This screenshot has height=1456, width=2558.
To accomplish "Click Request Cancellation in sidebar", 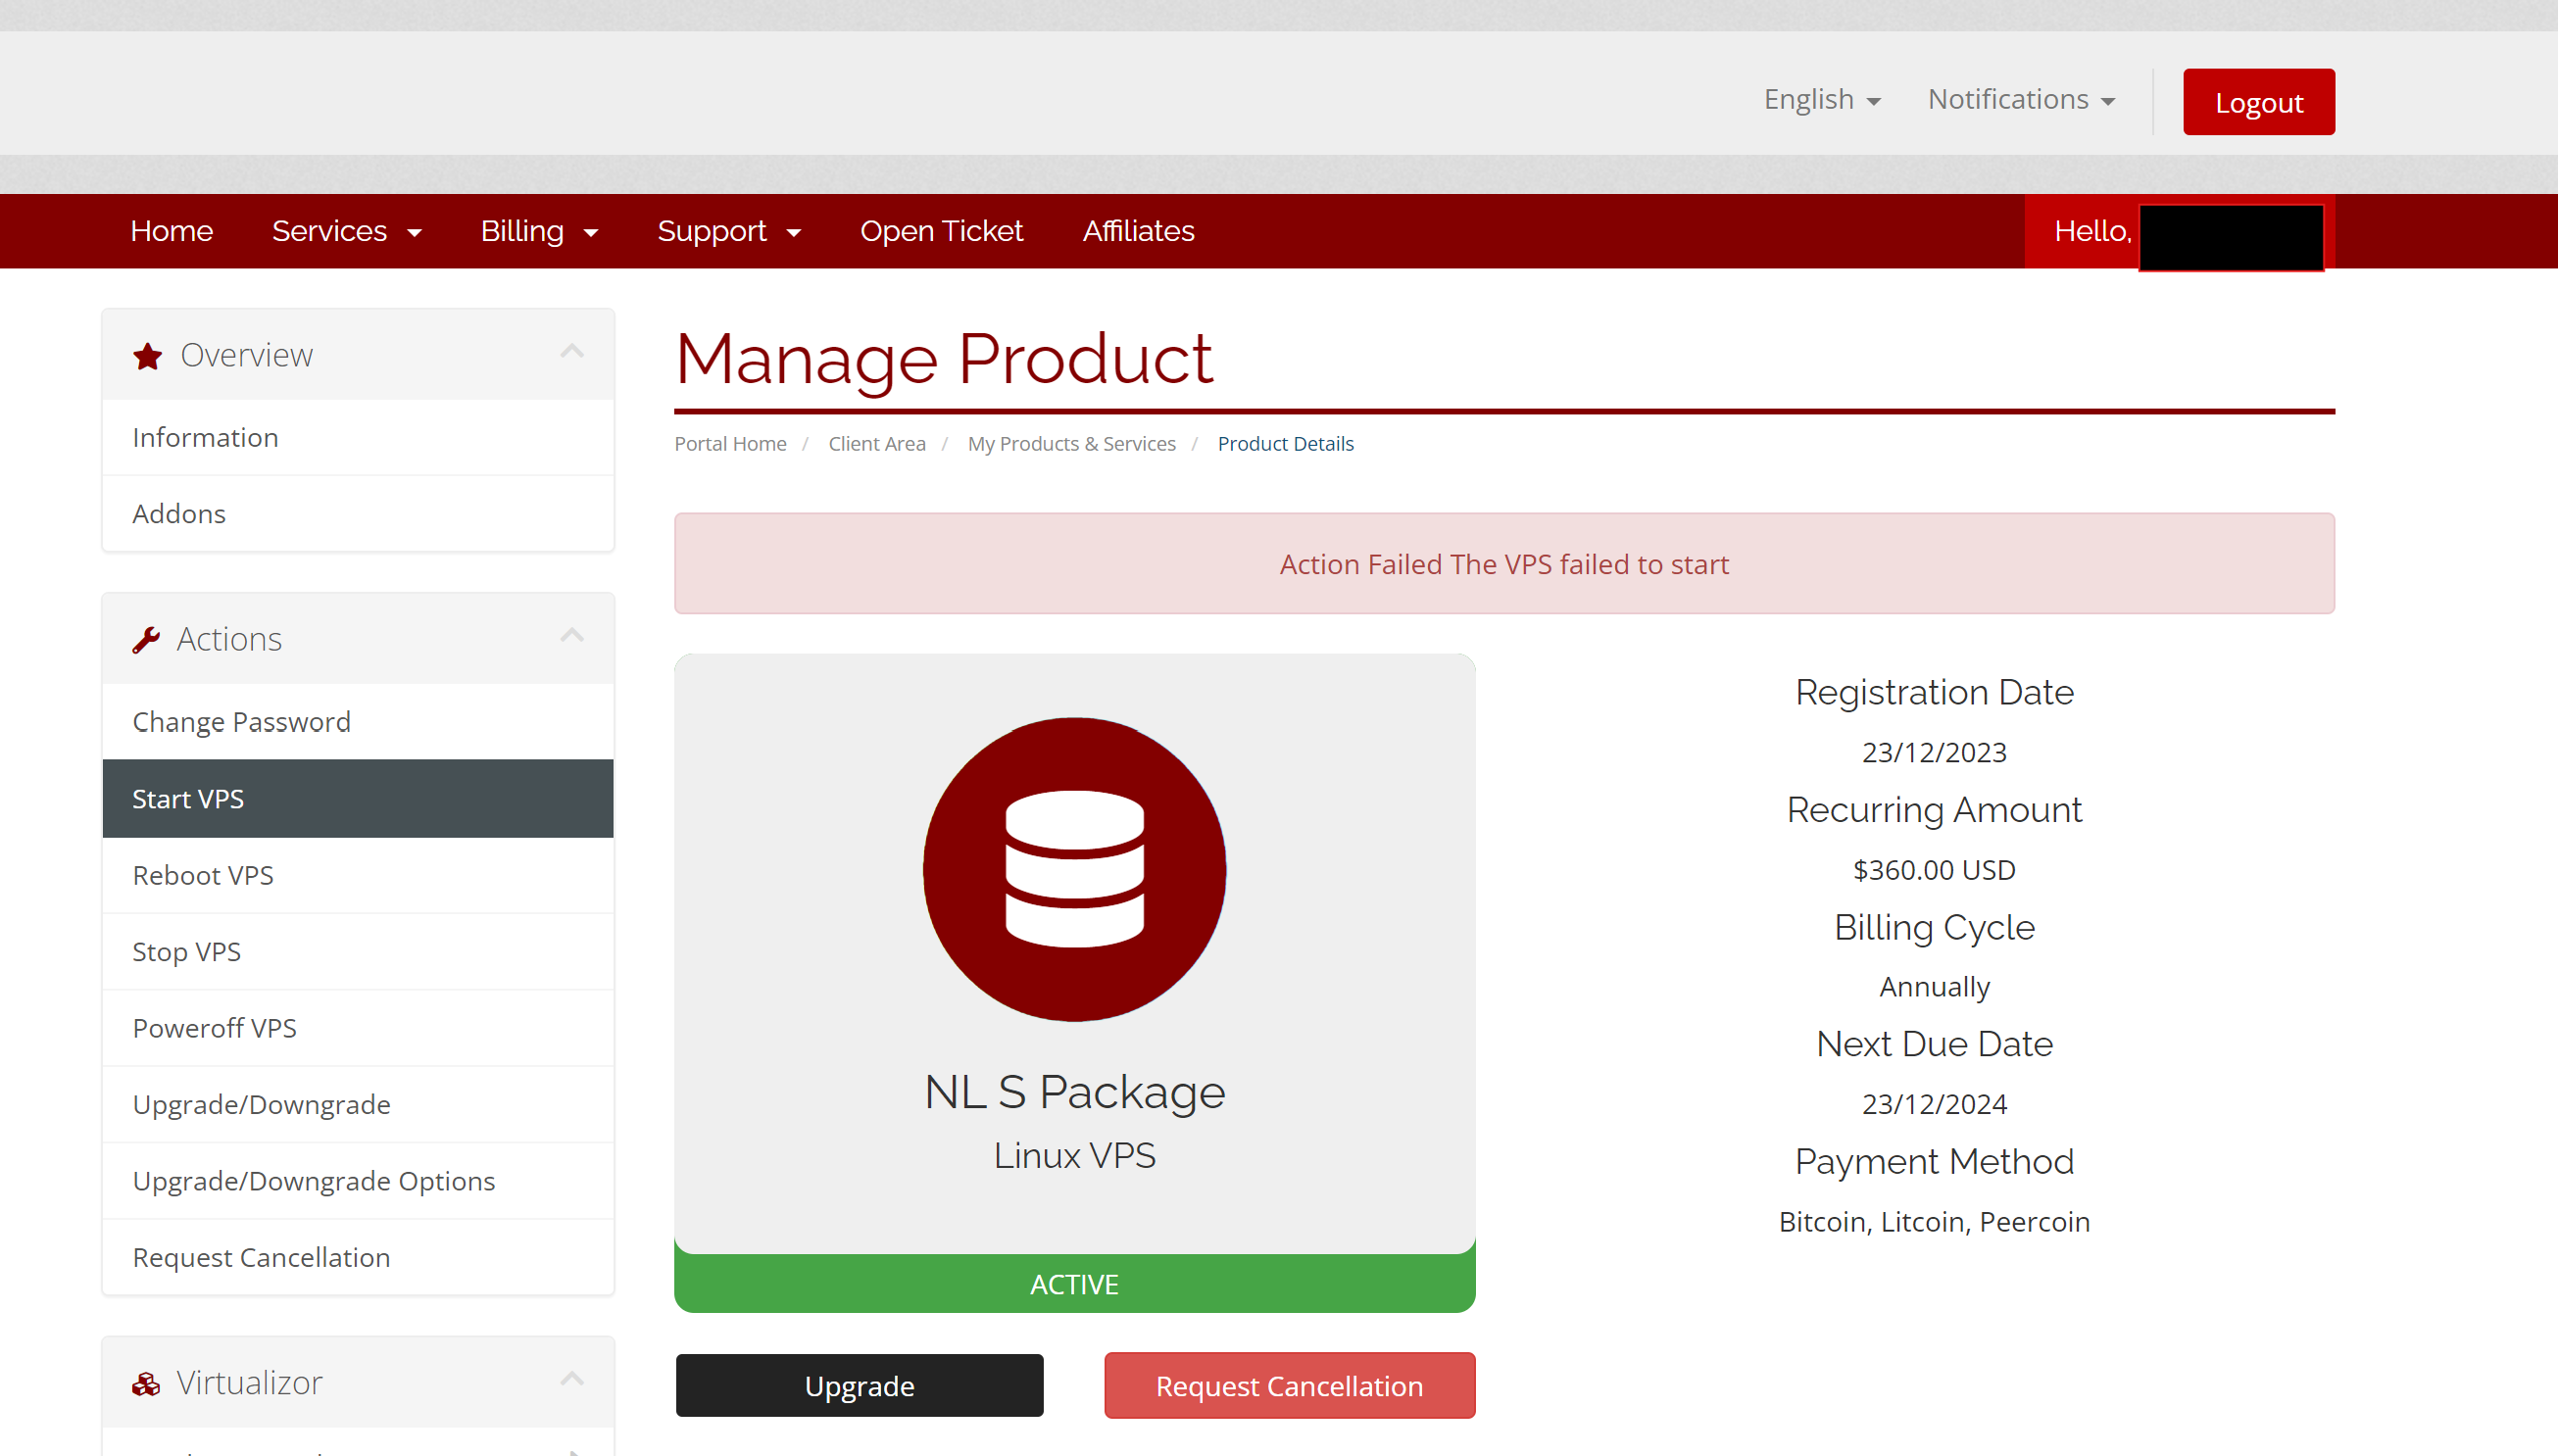I will 358,1258.
